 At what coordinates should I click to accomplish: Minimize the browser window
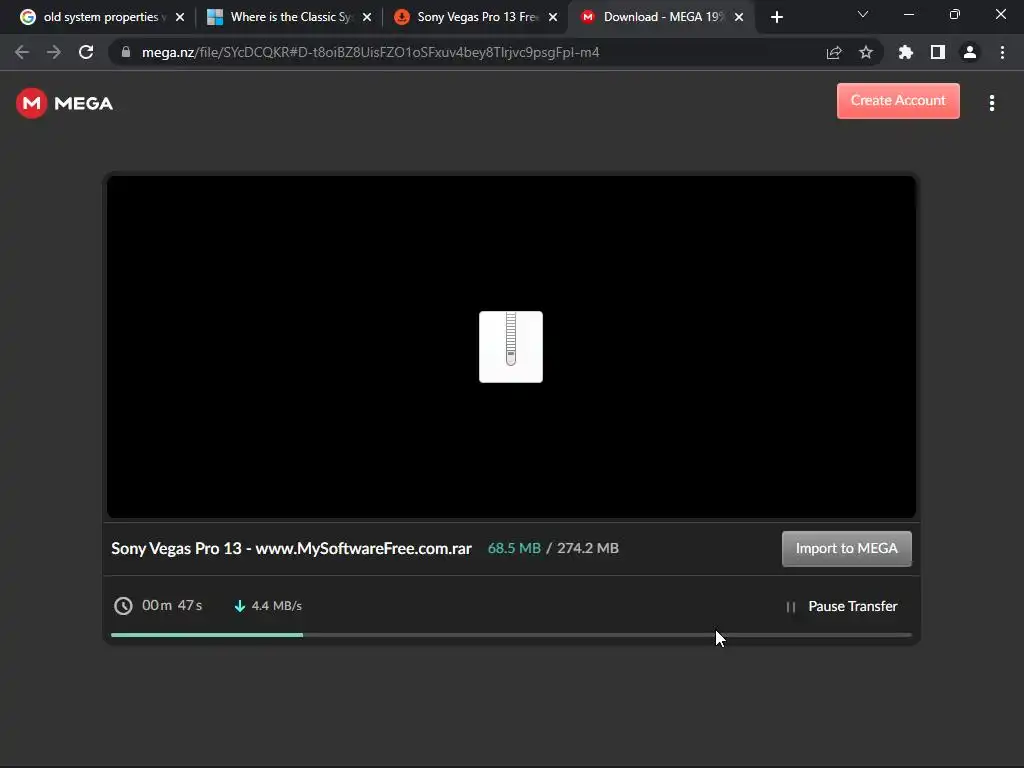tap(908, 14)
